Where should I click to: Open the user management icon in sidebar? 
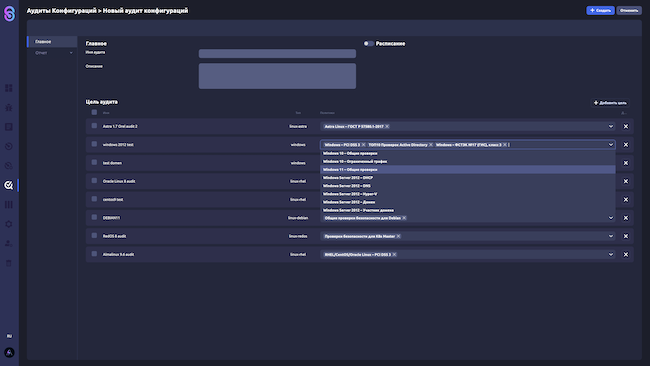point(9,243)
